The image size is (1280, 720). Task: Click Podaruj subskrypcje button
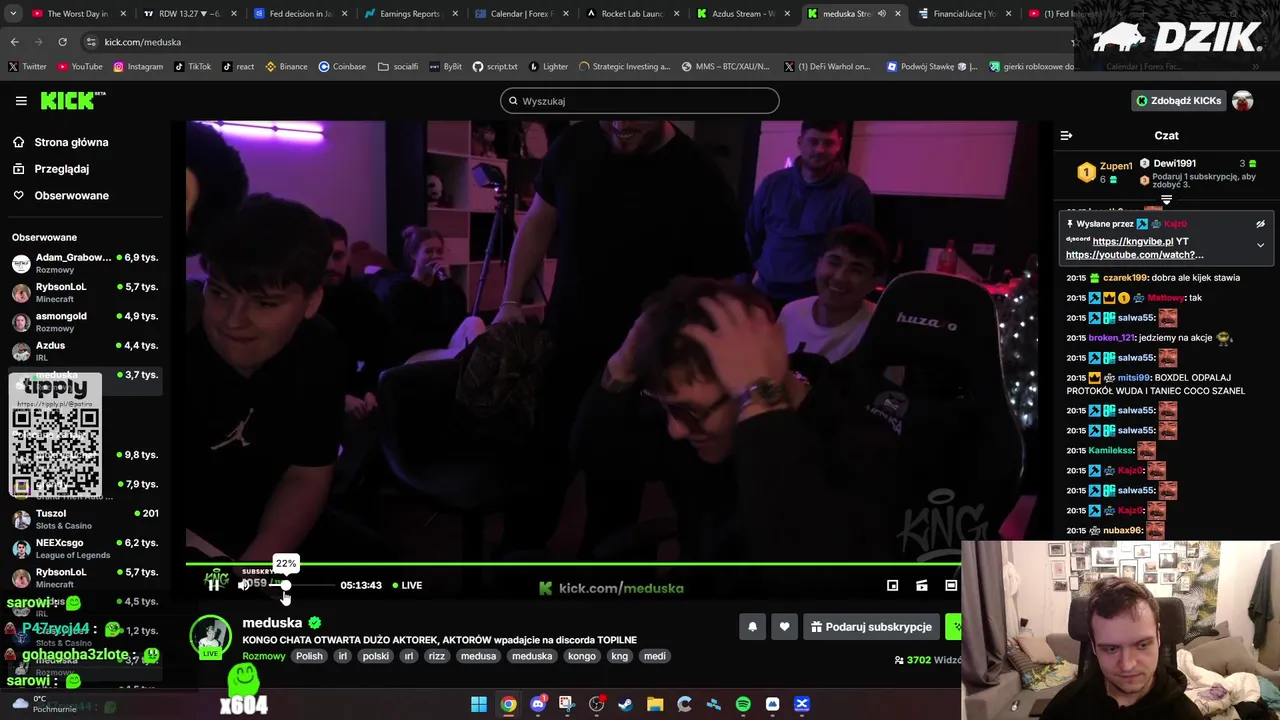[871, 627]
